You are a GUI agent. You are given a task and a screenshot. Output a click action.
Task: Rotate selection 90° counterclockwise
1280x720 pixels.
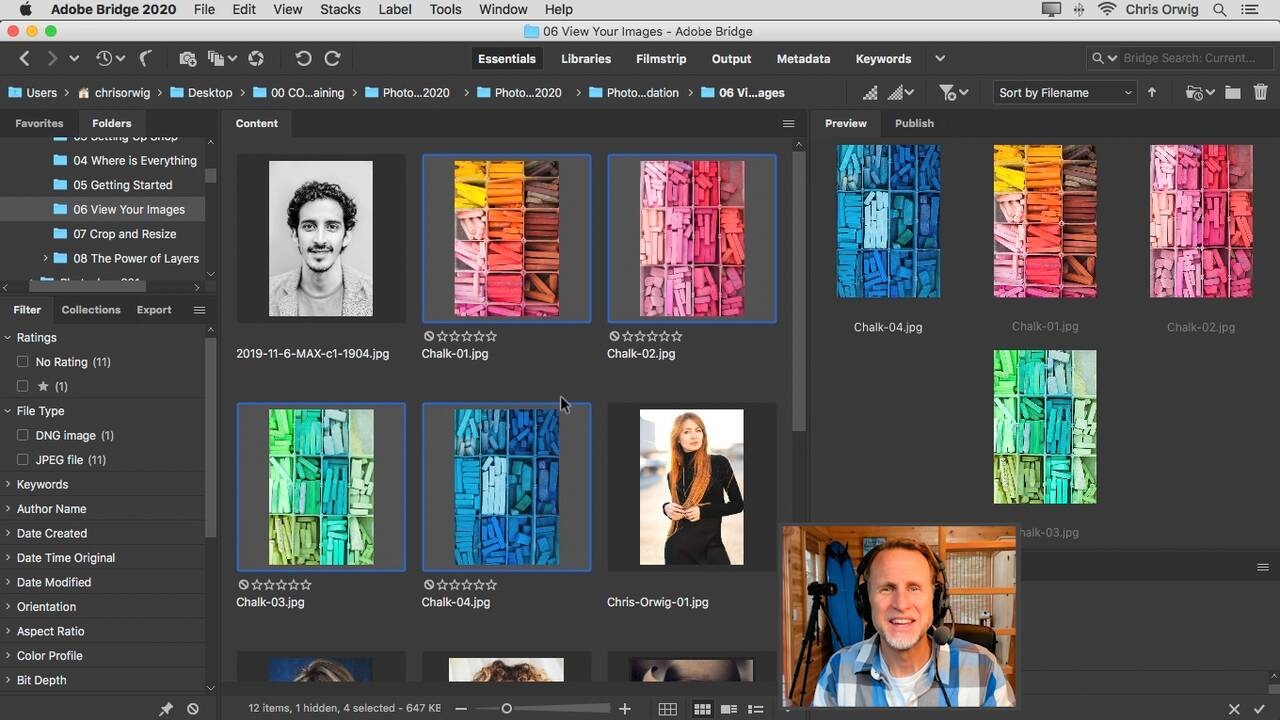303,59
